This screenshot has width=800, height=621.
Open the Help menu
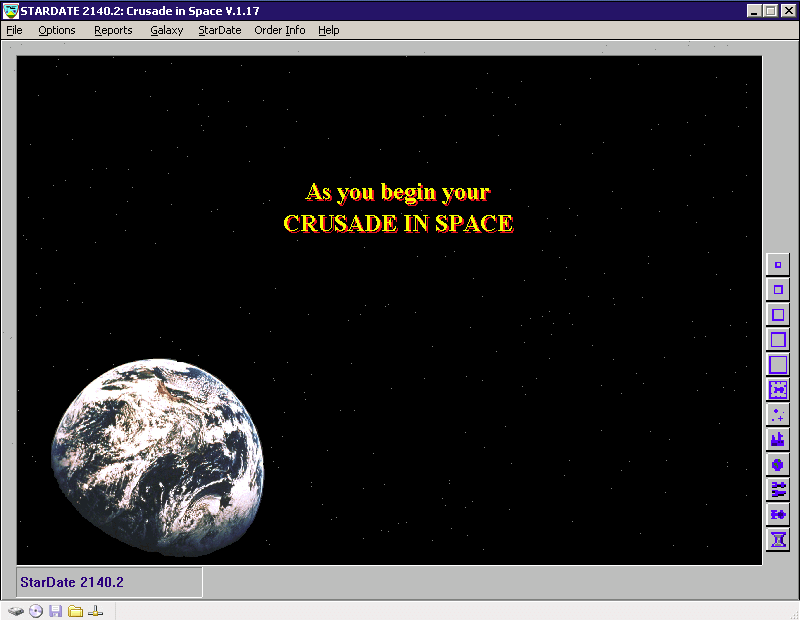click(329, 30)
